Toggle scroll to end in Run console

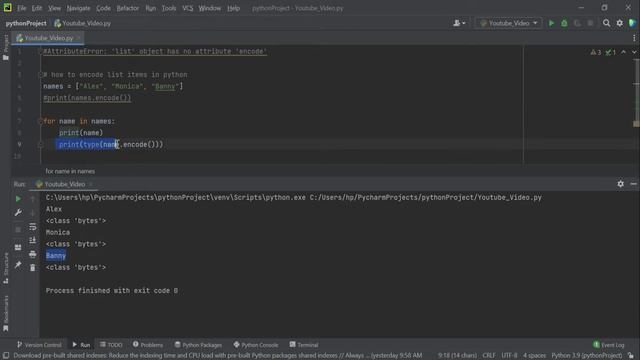click(x=33, y=240)
